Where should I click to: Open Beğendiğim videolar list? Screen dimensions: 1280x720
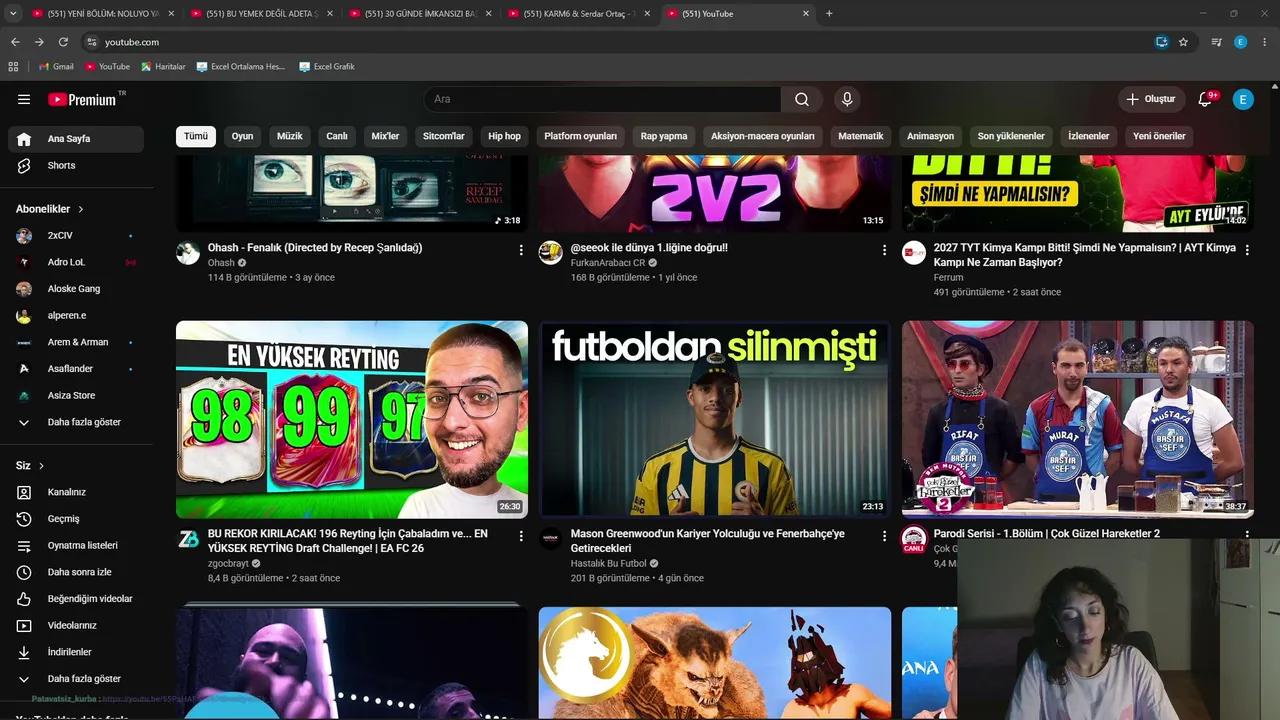click(76, 599)
